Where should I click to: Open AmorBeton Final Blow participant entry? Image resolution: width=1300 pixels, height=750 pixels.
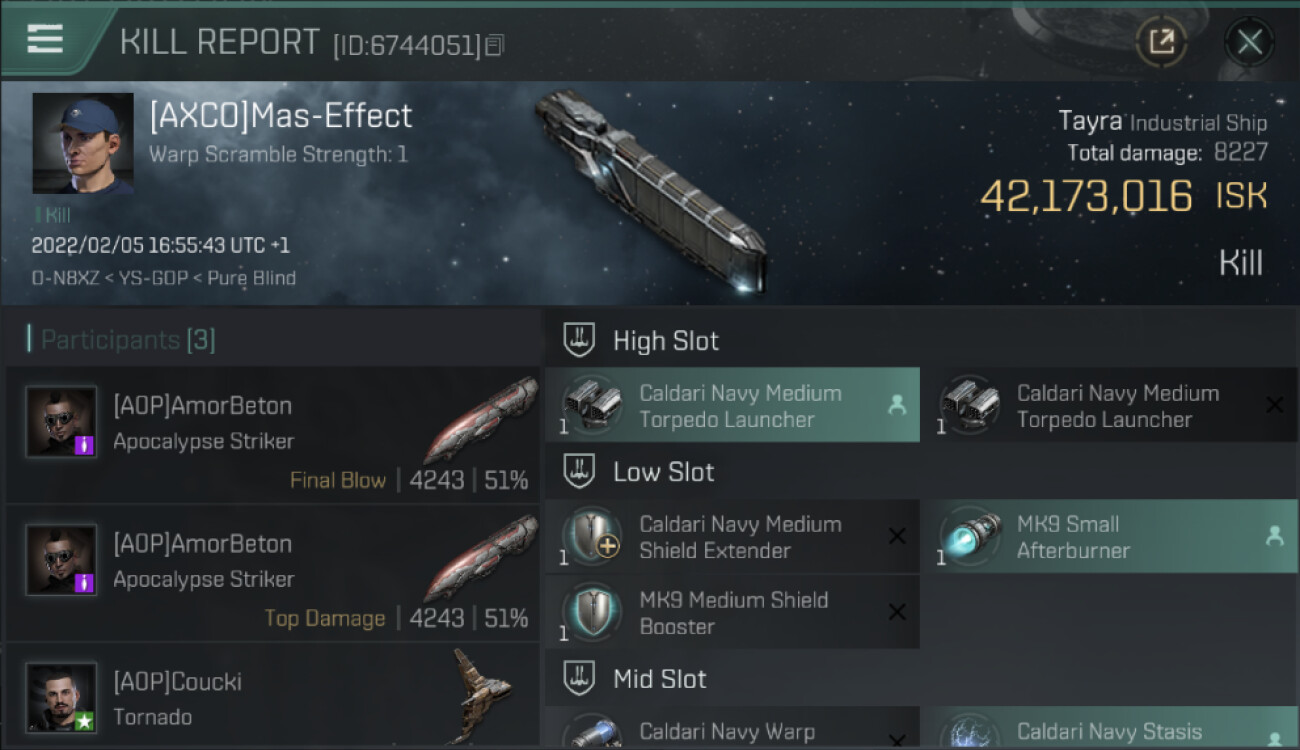[x=273, y=435]
